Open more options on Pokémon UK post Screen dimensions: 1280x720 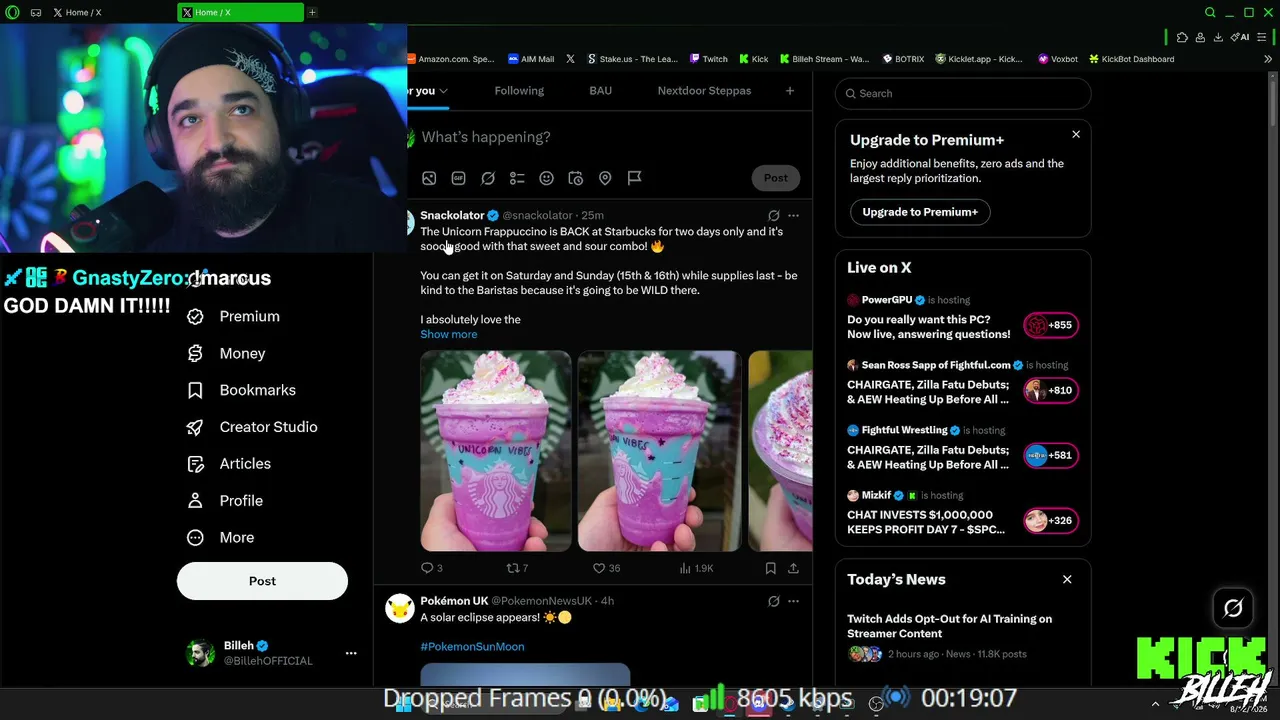click(x=793, y=601)
